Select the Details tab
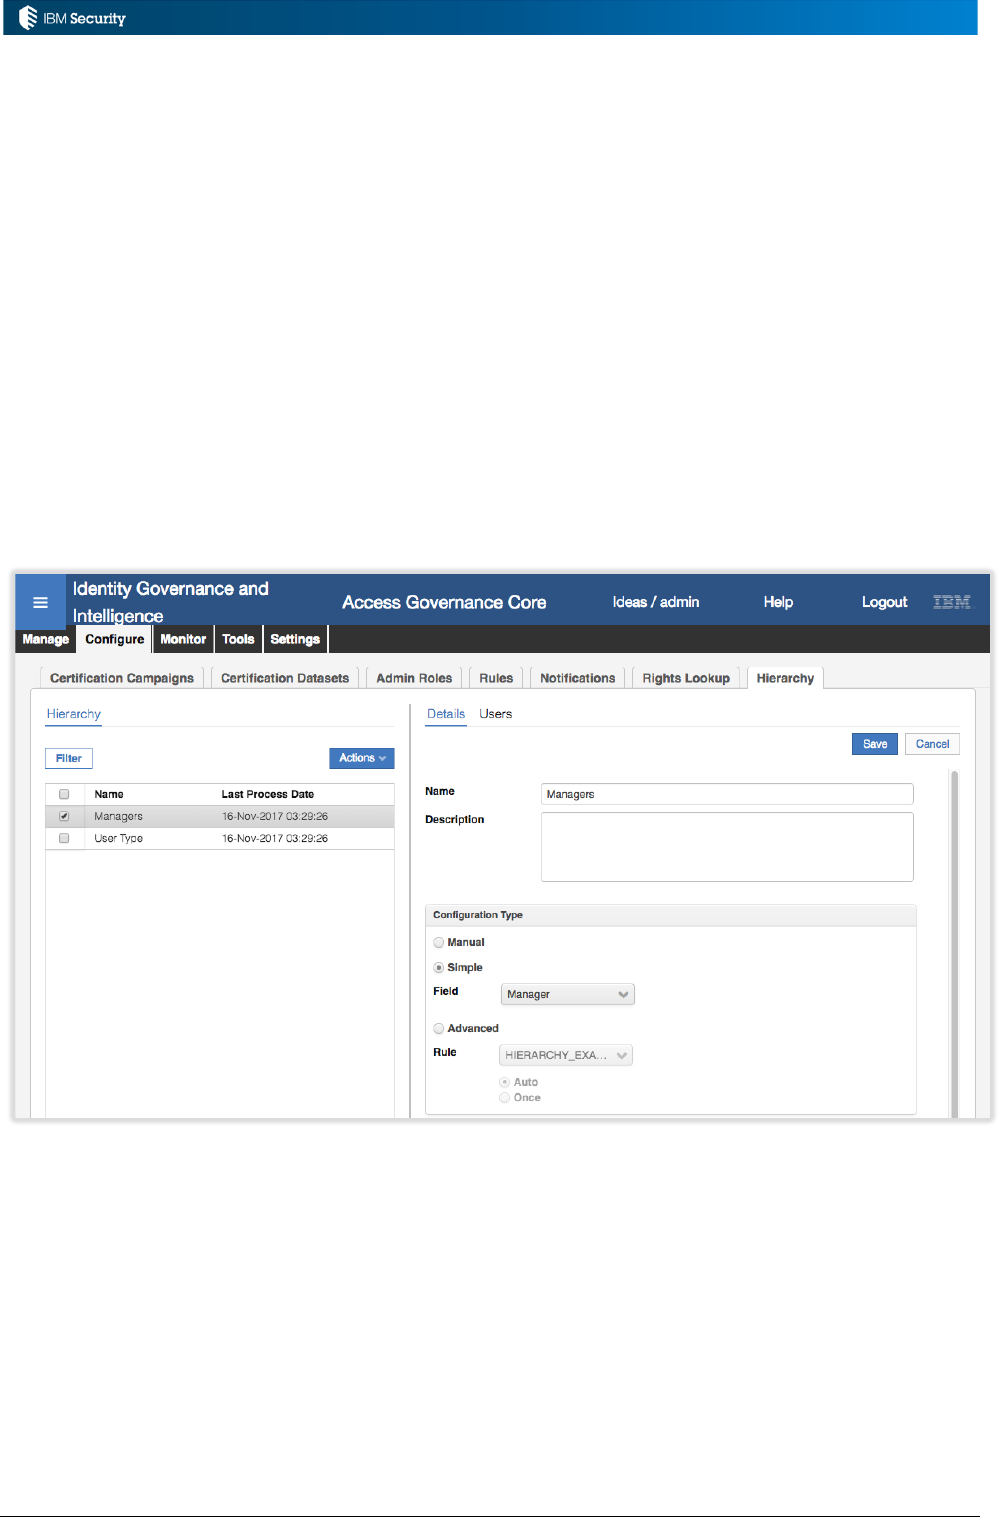The image size is (1001, 1517). [x=446, y=714]
